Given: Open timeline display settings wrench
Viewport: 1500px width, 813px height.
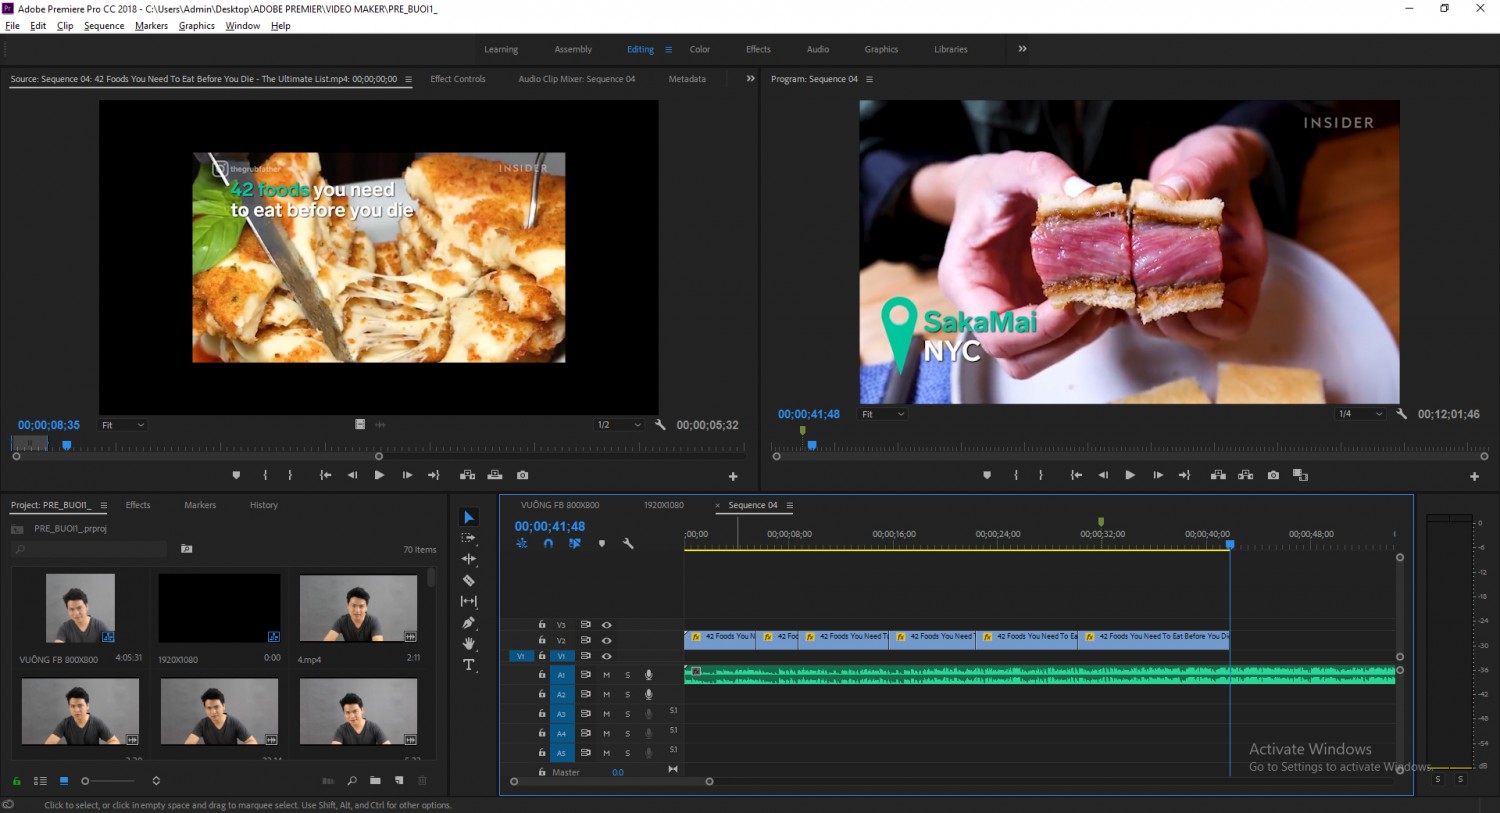Looking at the screenshot, I should click(x=628, y=544).
